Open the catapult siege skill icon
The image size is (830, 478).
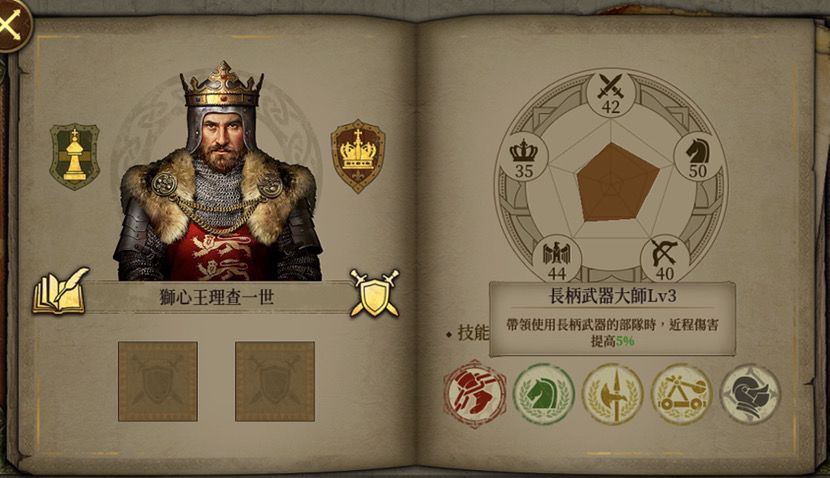click(682, 394)
